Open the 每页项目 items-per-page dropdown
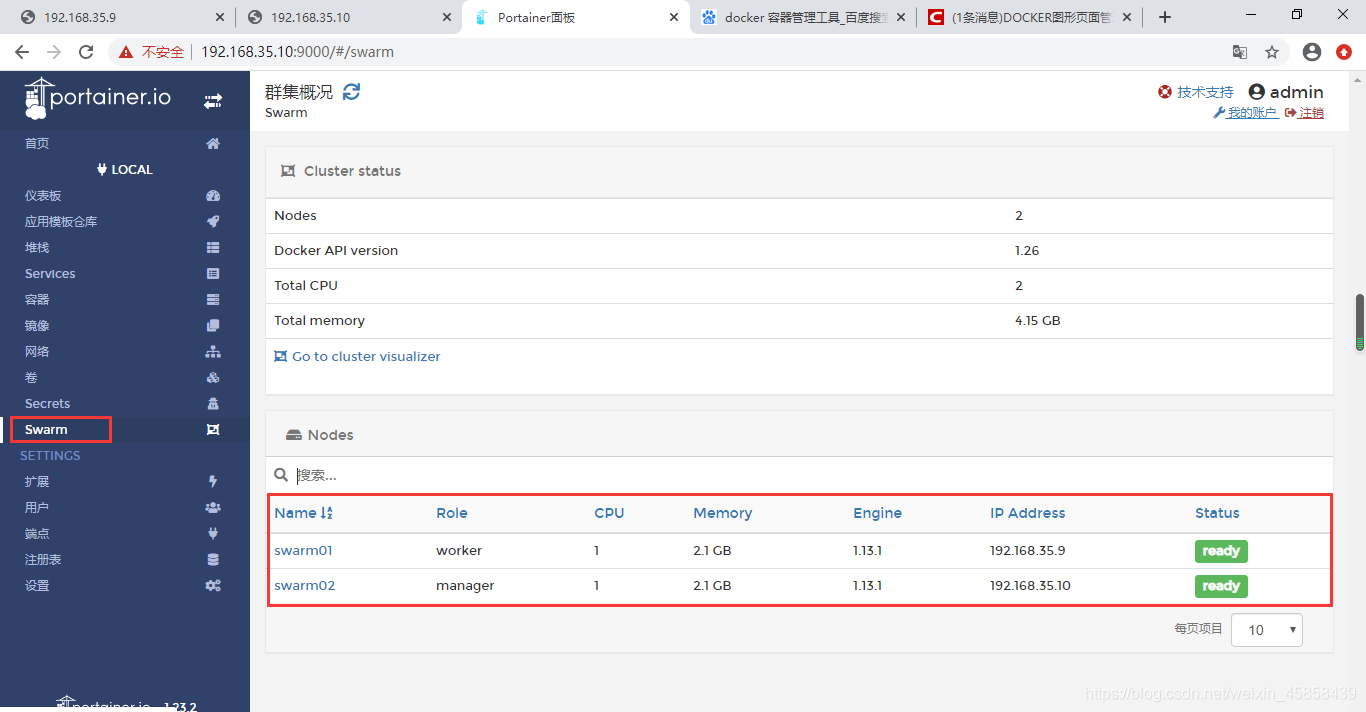Image resolution: width=1366 pixels, height=712 pixels. [x=1267, y=630]
